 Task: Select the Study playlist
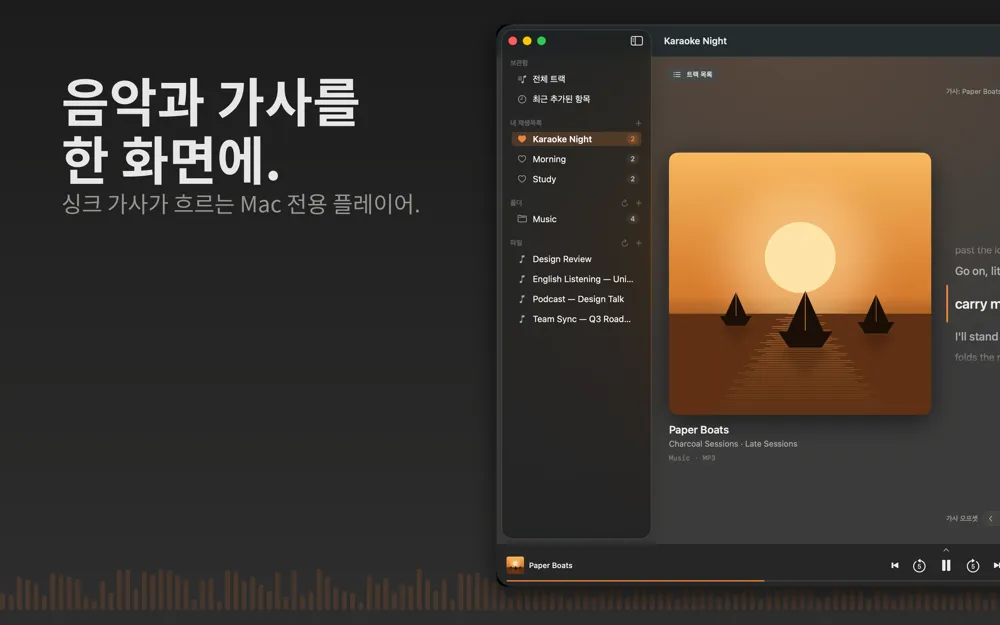click(576, 179)
